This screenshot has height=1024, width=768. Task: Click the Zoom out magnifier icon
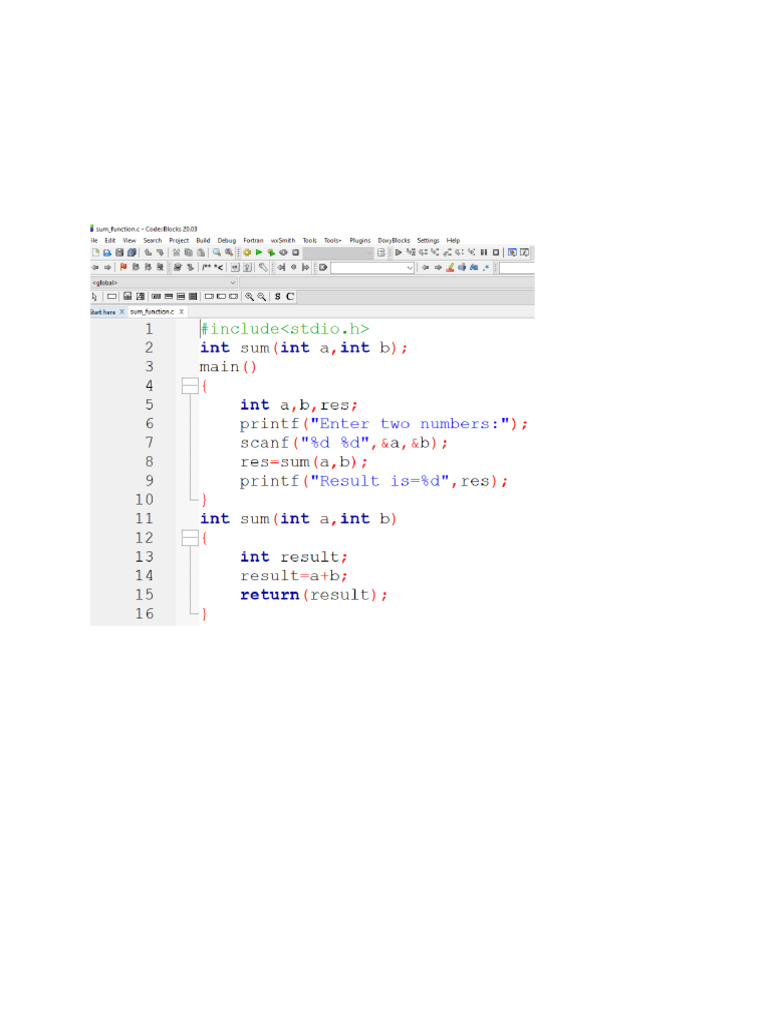pyautogui.click(x=261, y=296)
